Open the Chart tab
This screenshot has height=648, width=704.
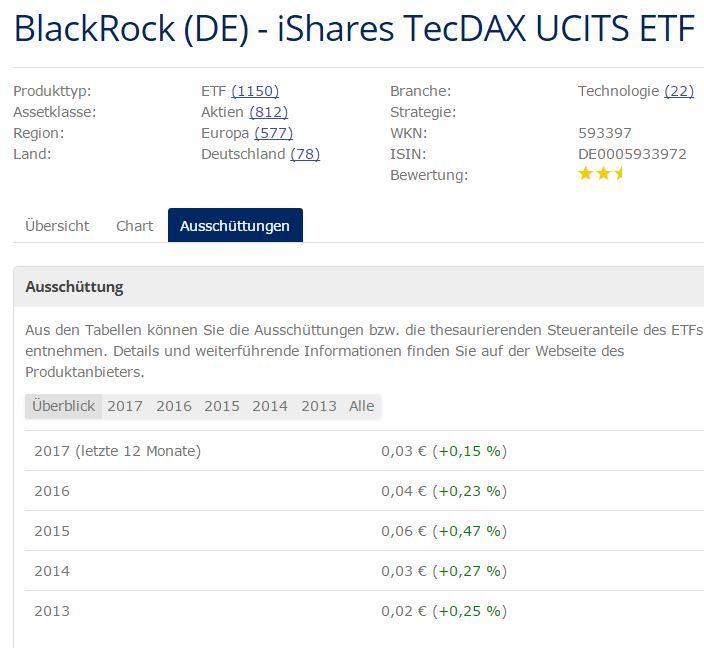[134, 226]
